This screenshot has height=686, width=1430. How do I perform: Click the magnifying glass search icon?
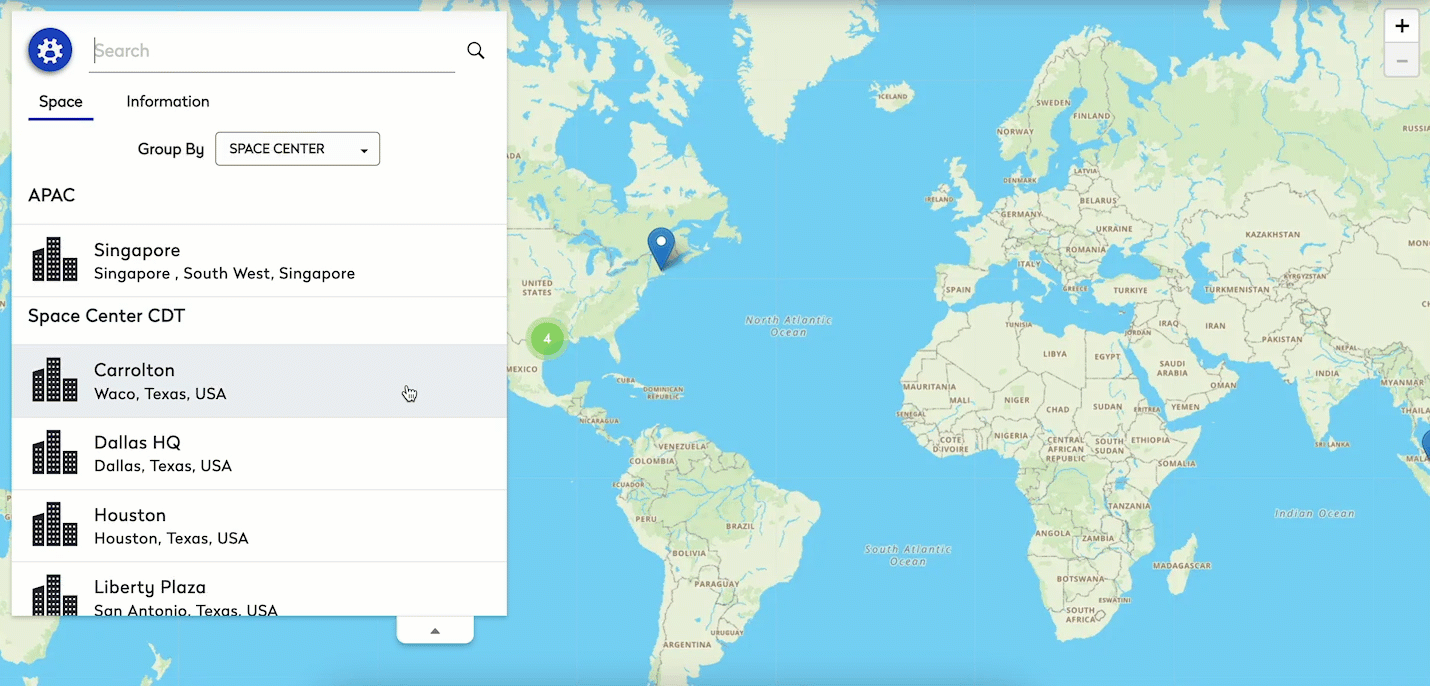tap(476, 51)
